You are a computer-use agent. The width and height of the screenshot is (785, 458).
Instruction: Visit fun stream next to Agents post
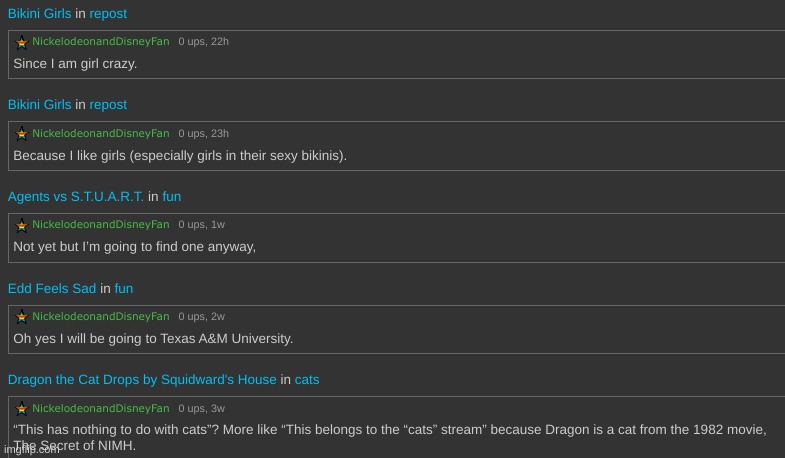172,197
